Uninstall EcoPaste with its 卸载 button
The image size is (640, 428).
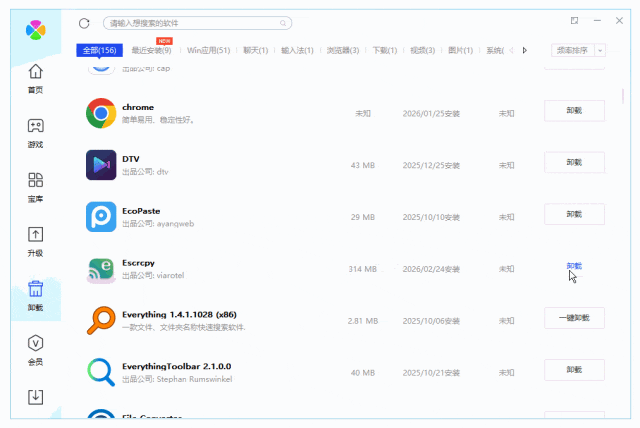tap(574, 214)
